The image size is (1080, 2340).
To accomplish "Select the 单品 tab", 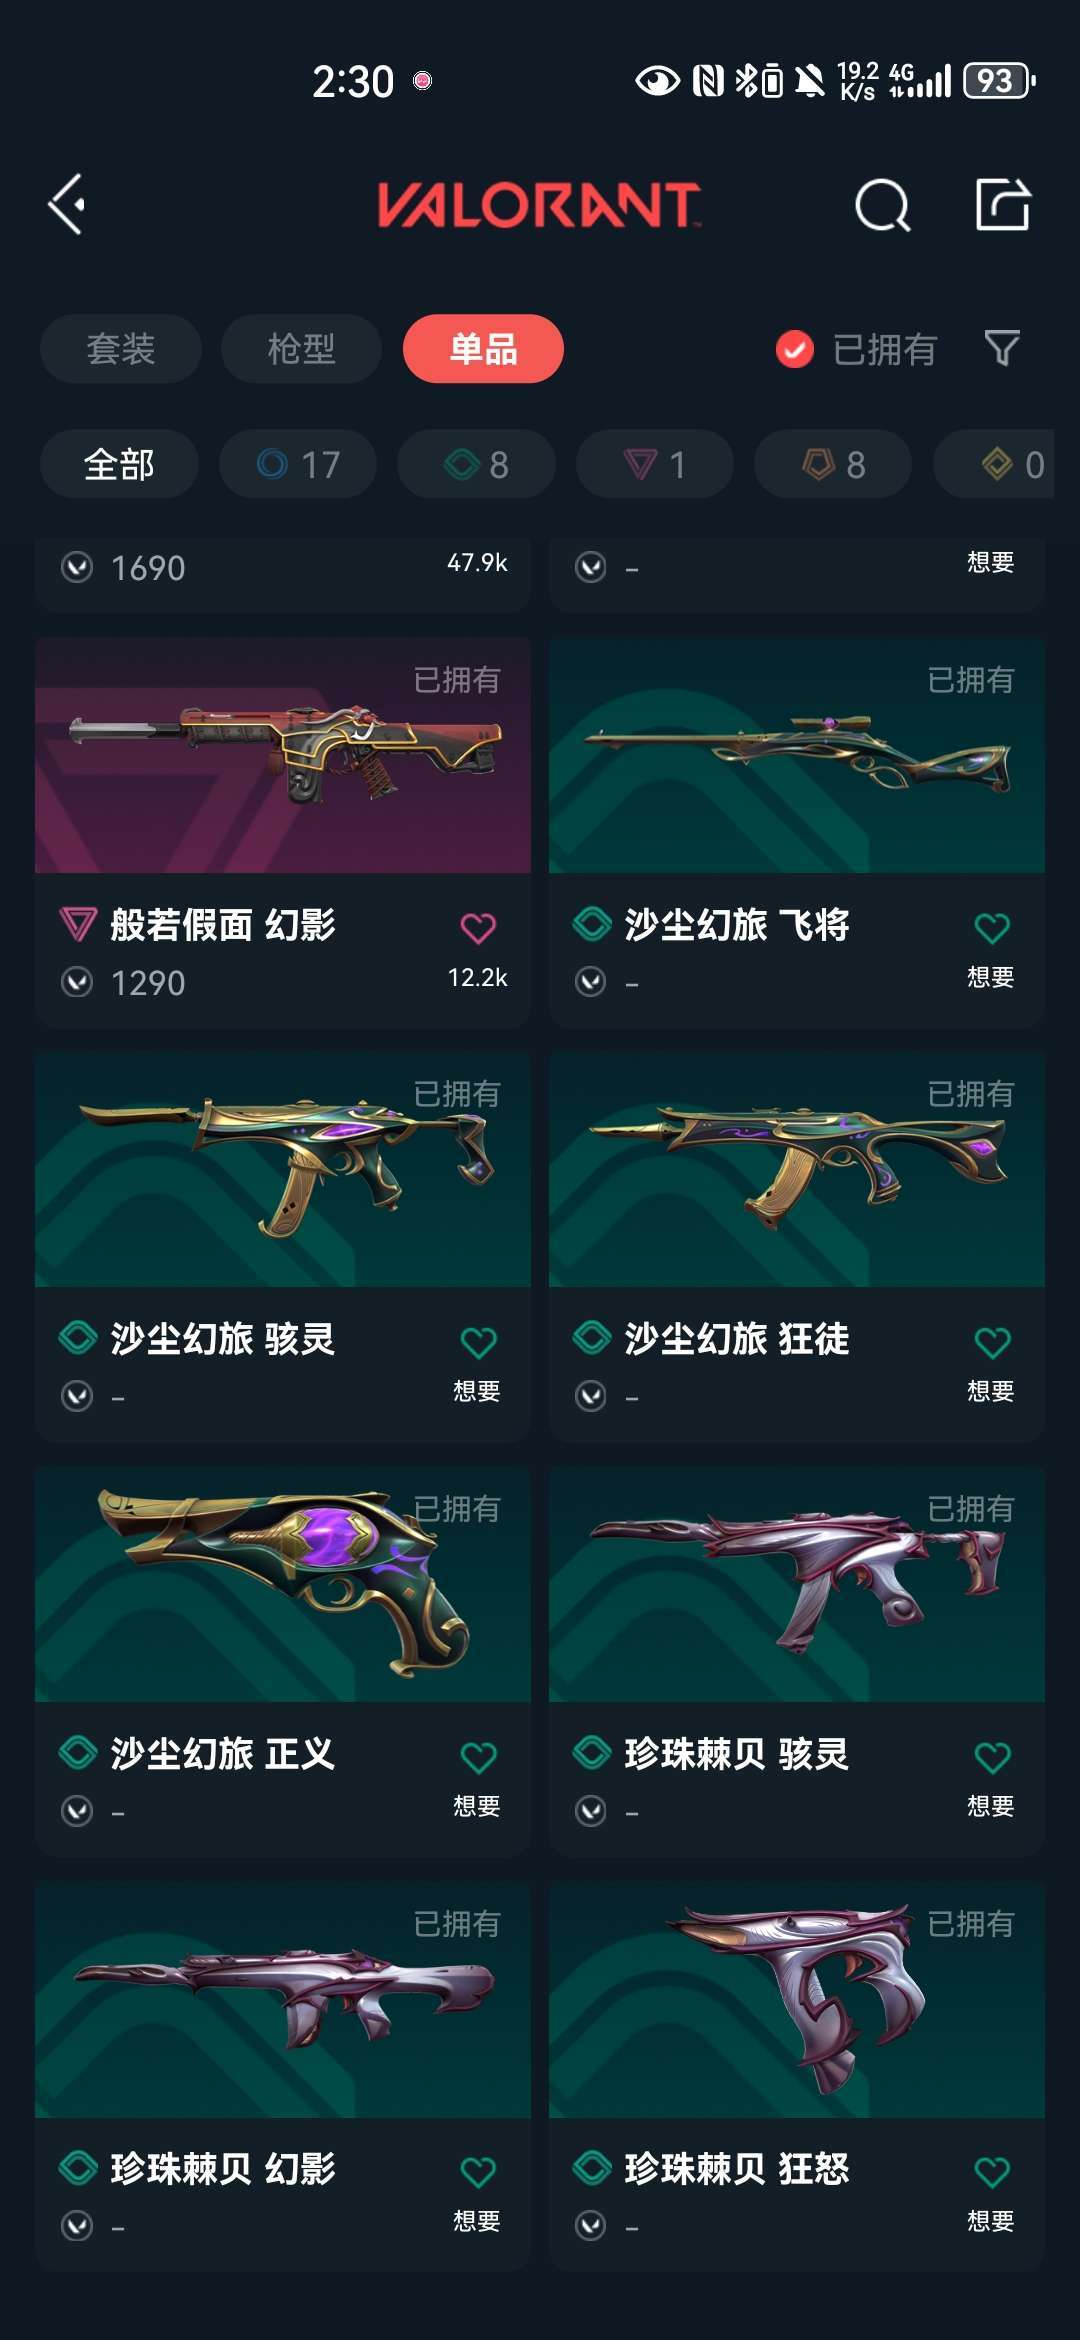I will 483,349.
